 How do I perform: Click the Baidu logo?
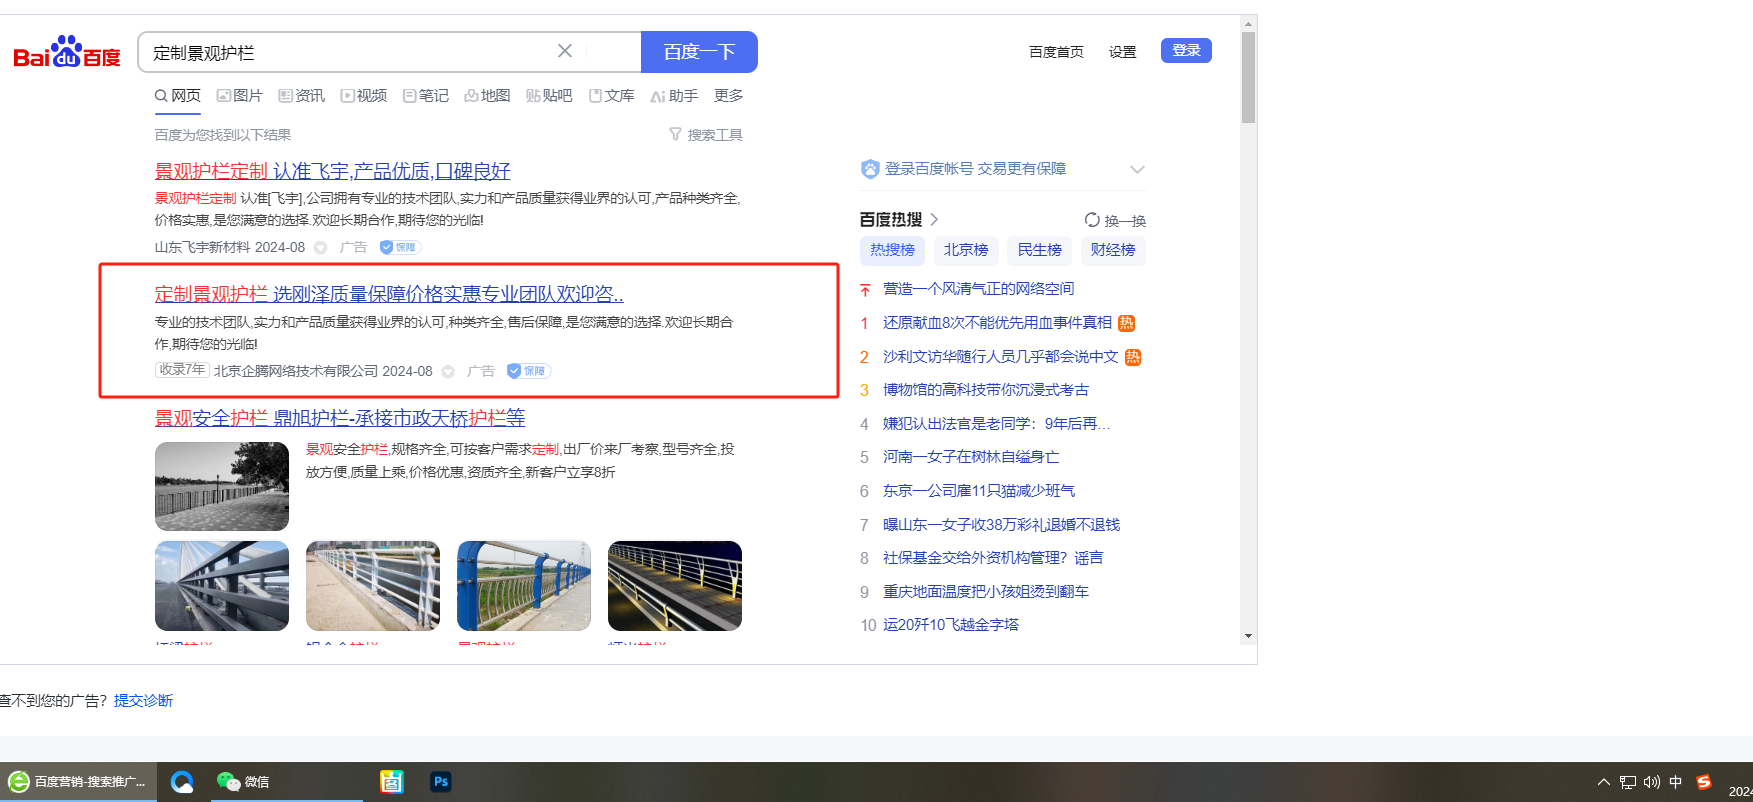[67, 52]
